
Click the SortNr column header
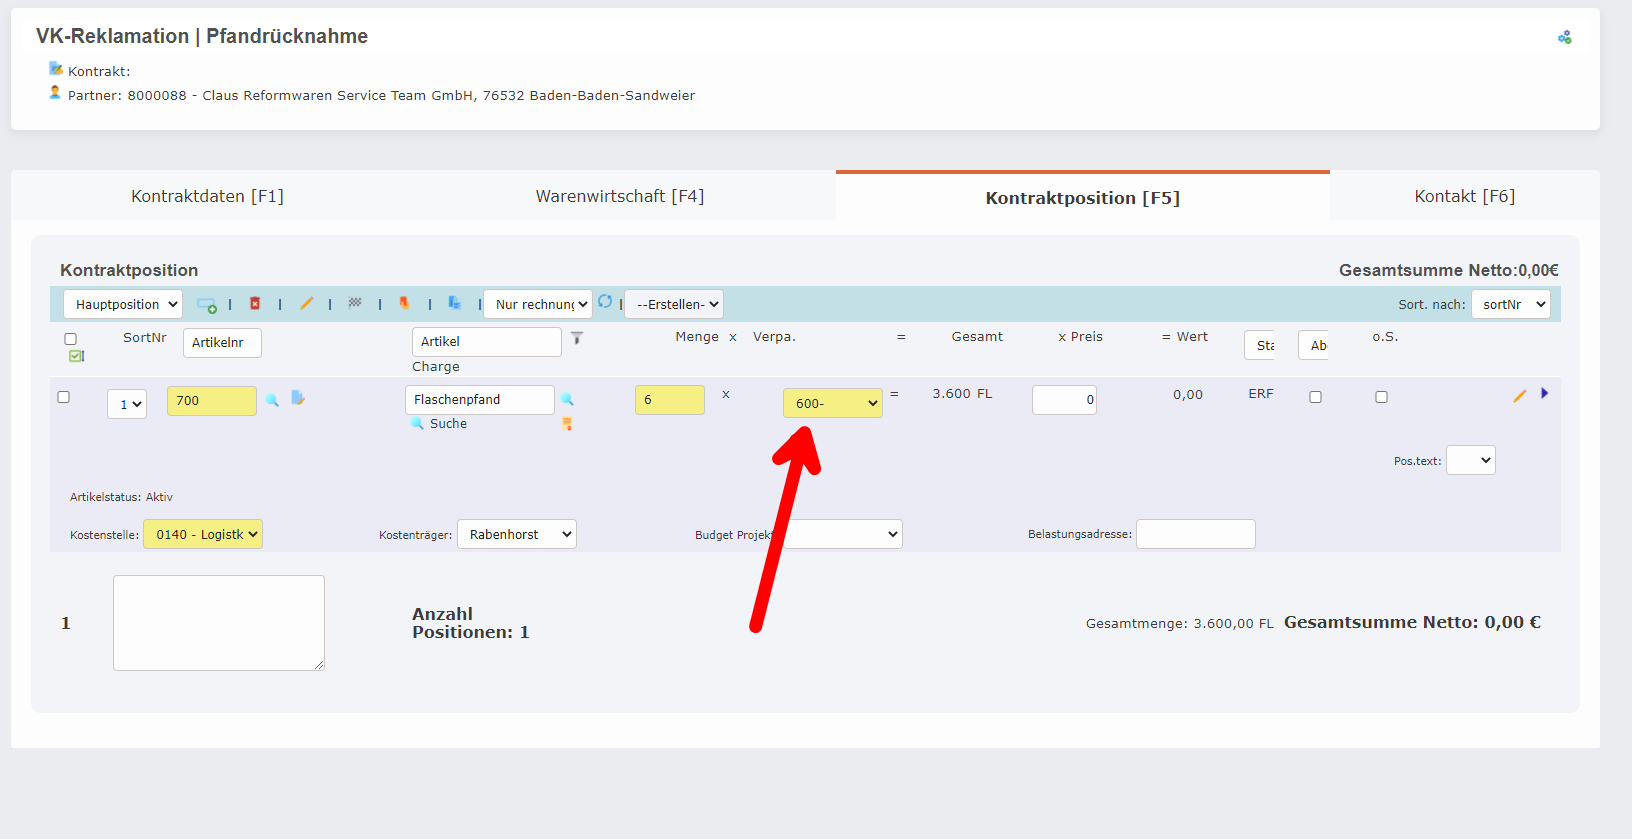click(x=145, y=338)
